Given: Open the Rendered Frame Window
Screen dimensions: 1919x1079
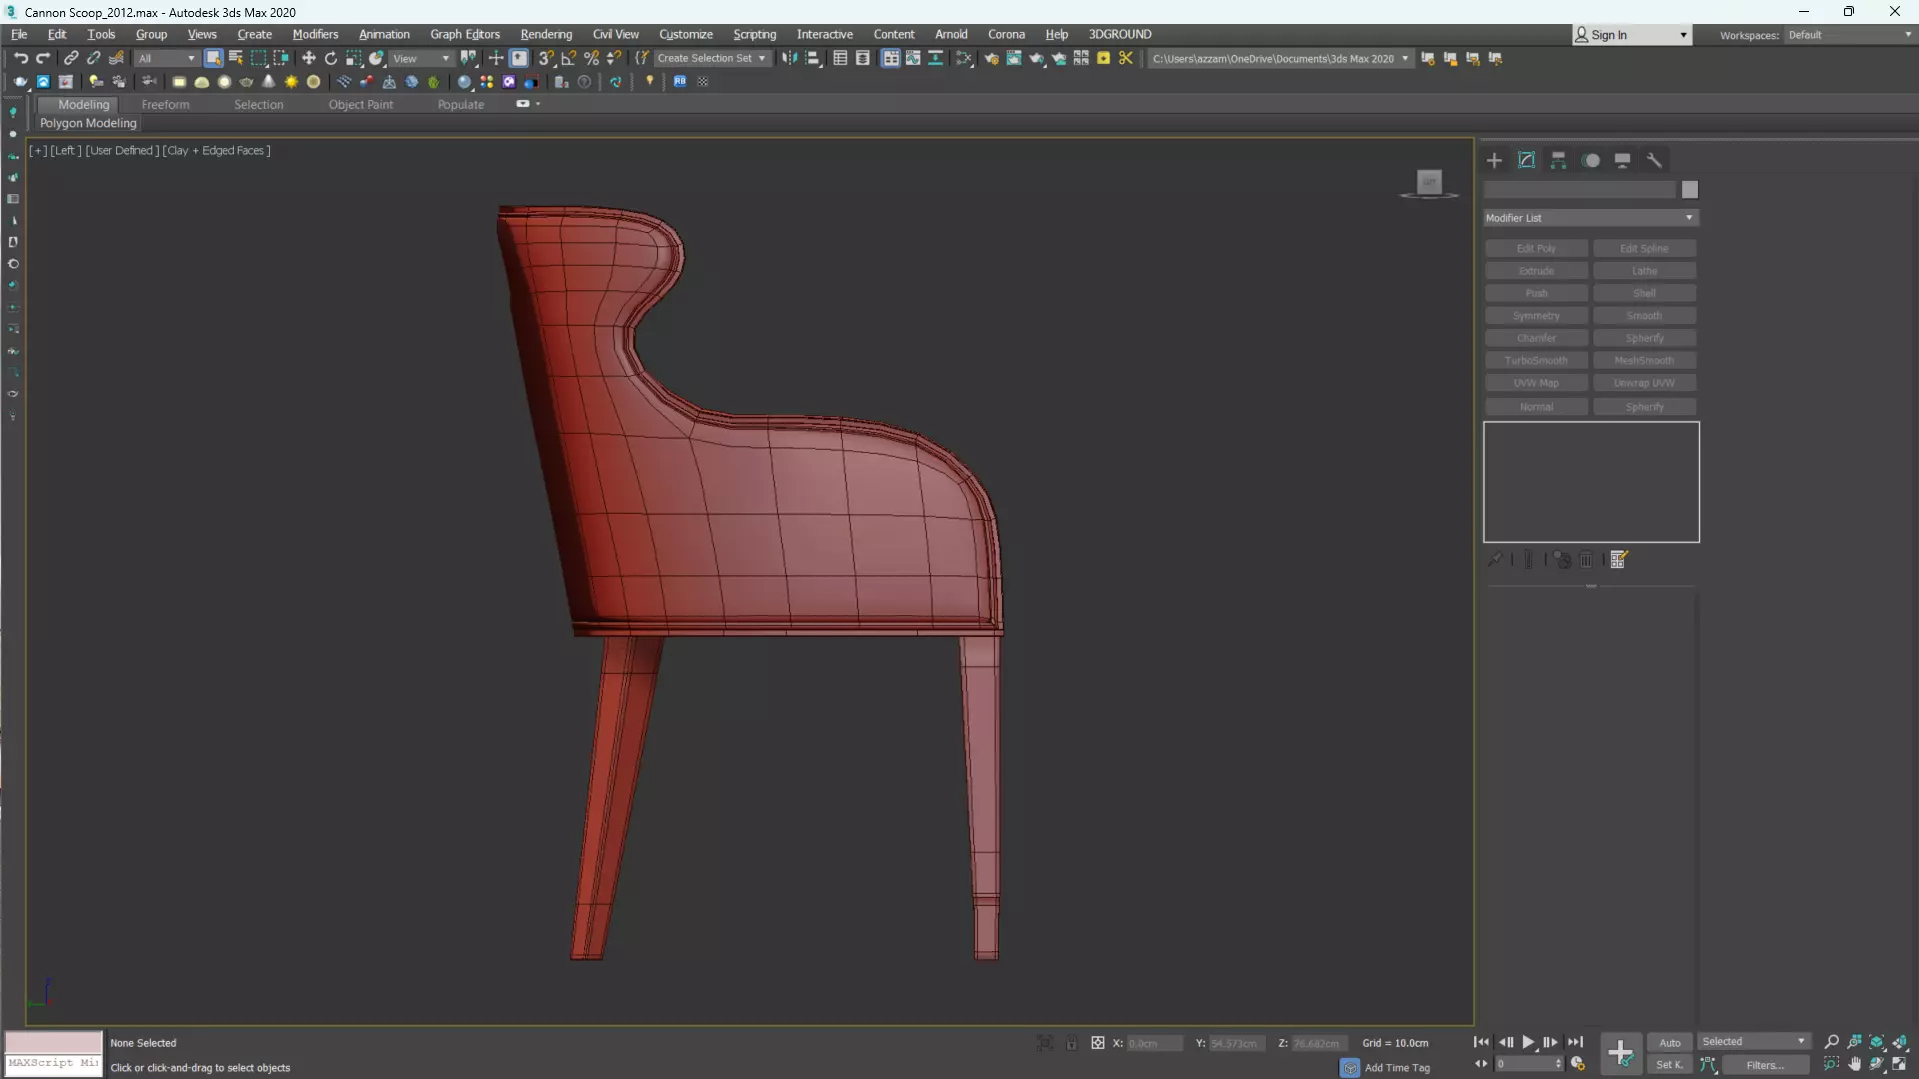Looking at the screenshot, I should pos(1014,58).
